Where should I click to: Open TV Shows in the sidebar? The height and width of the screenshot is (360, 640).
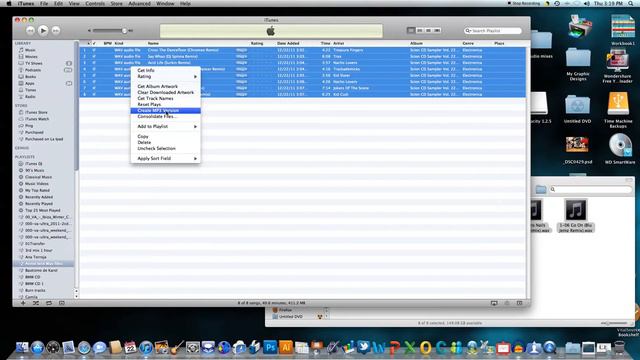click(33, 63)
